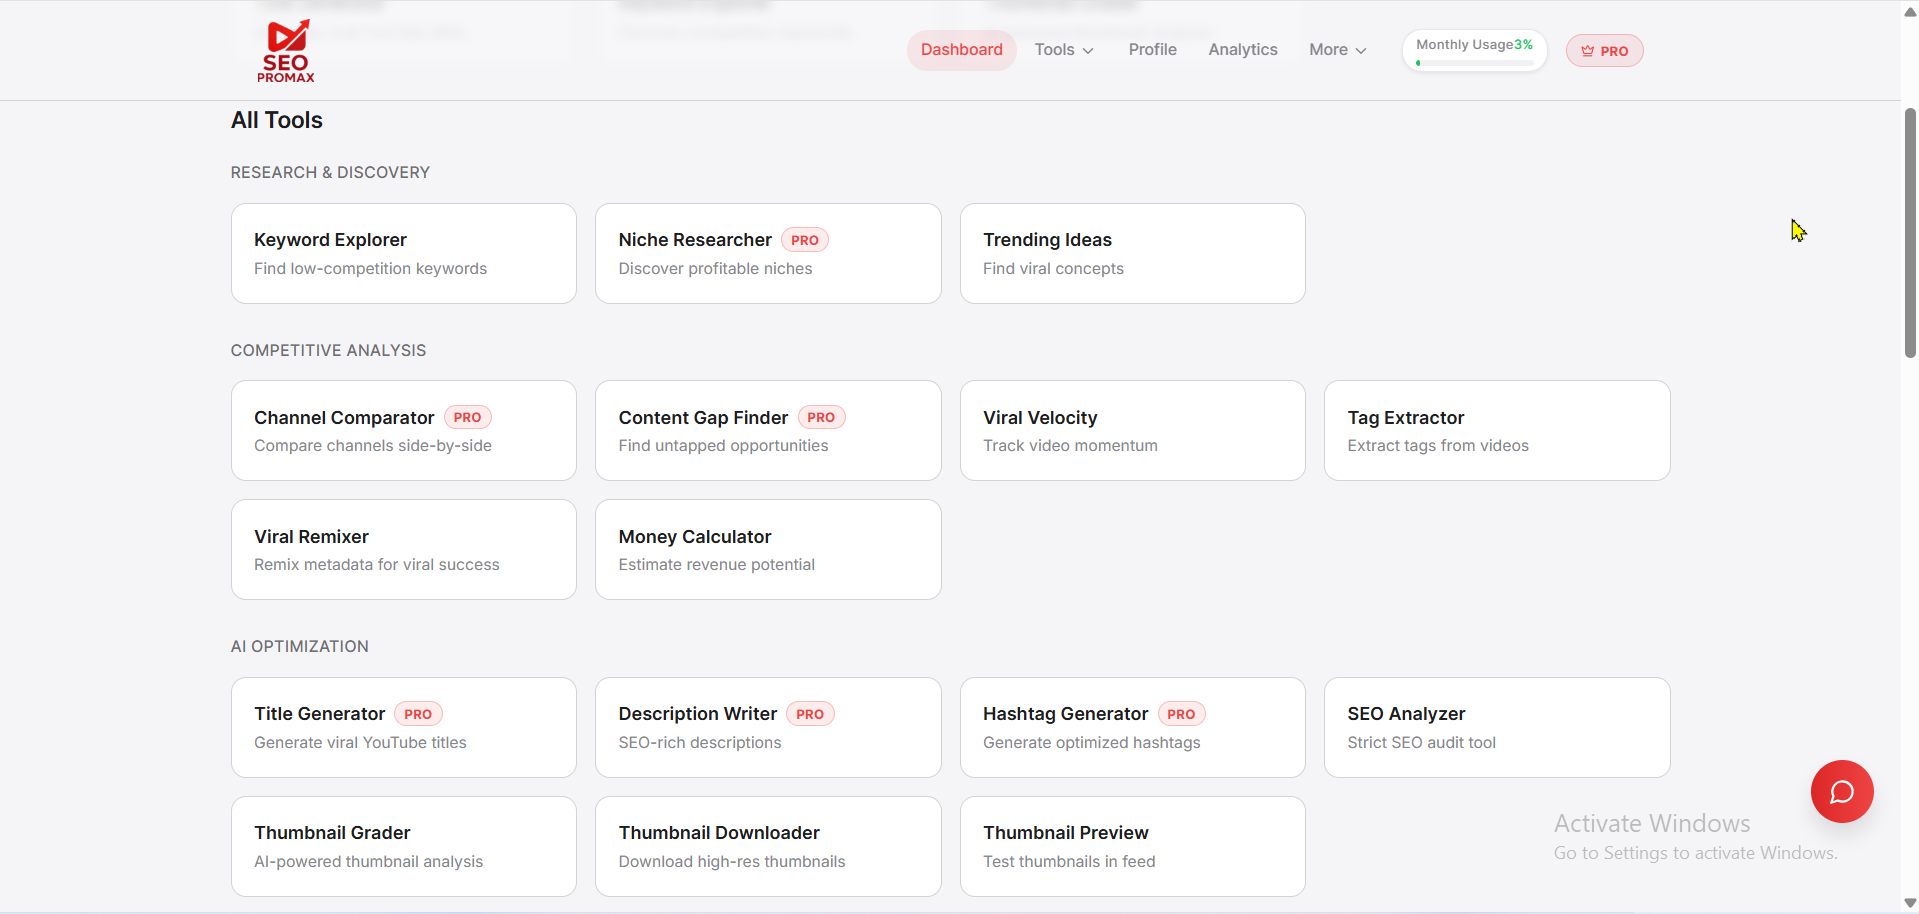Click the SEO ProMax logo

point(287,50)
